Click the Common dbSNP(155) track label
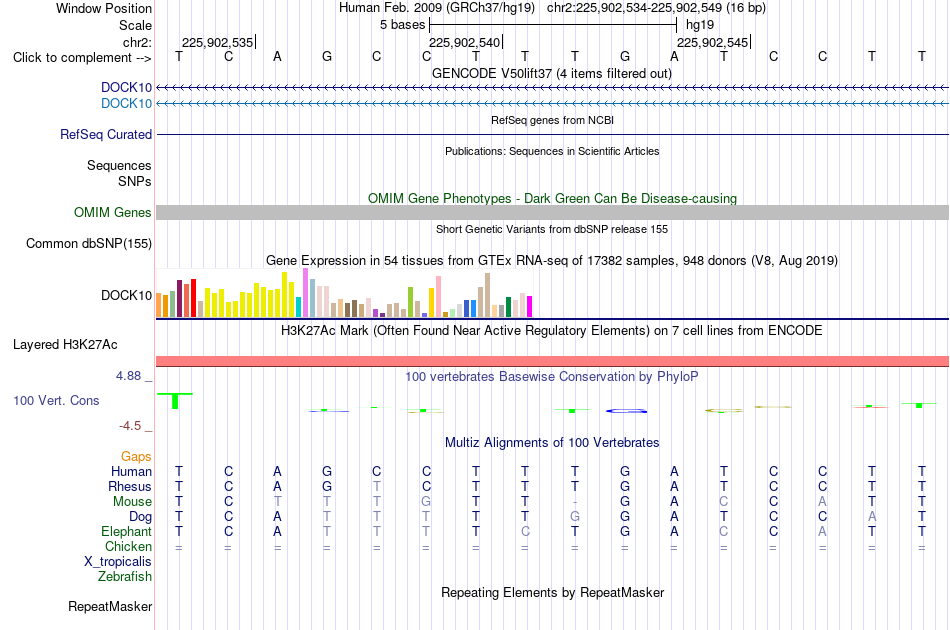 88,244
